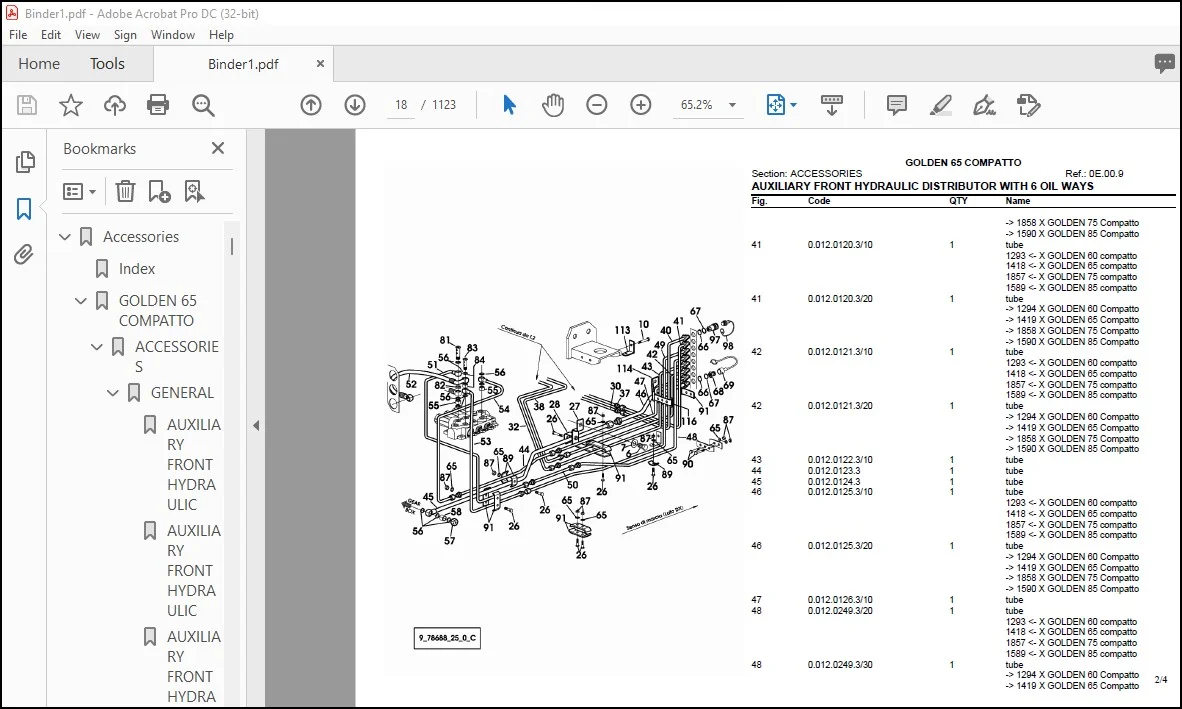
Task: Add a sticky note comment
Action: 896,105
